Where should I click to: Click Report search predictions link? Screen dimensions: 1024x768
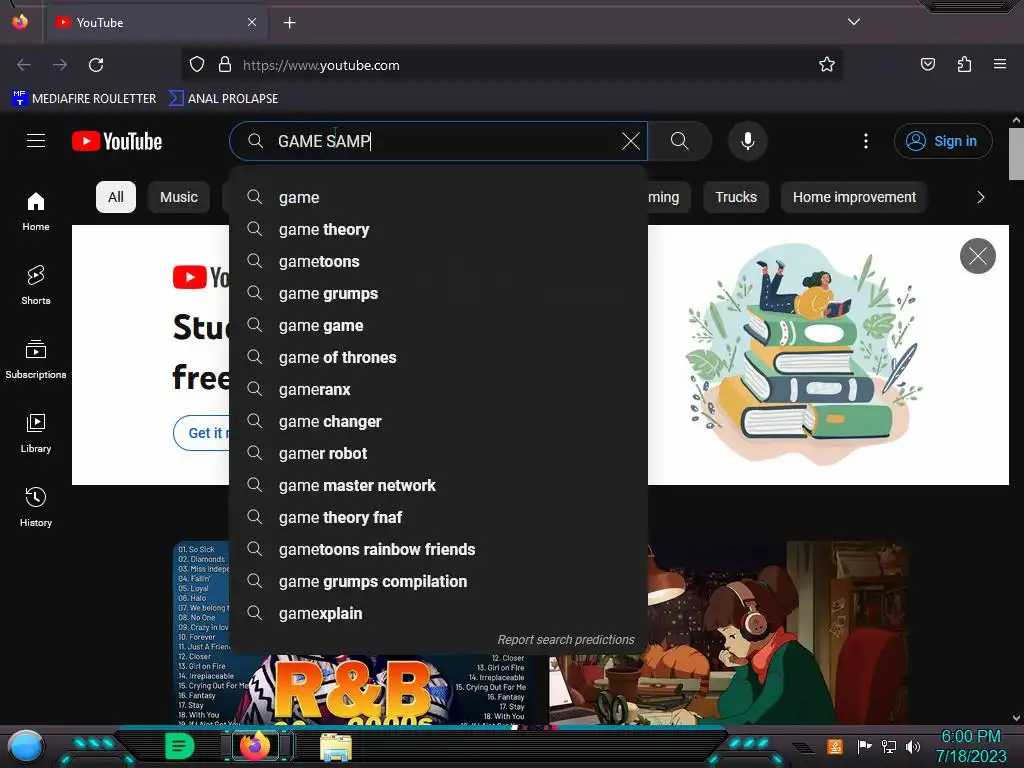tap(566, 640)
